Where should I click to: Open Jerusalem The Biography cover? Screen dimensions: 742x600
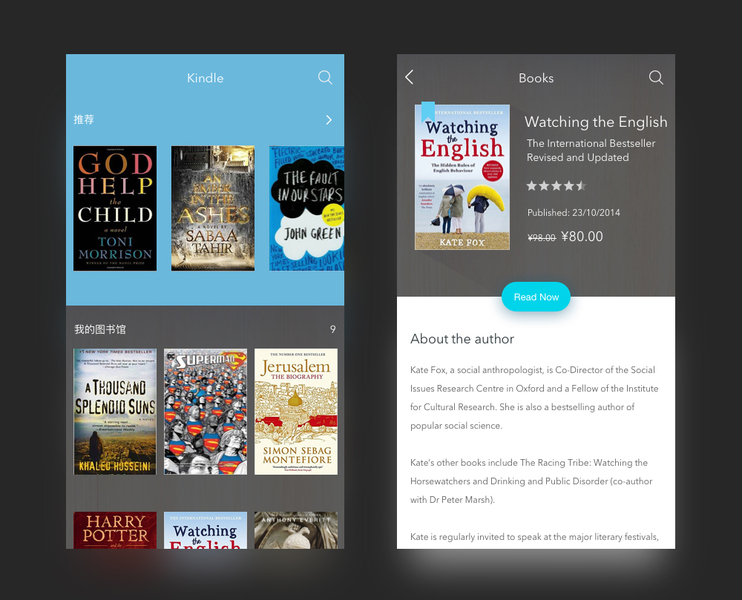pos(296,412)
